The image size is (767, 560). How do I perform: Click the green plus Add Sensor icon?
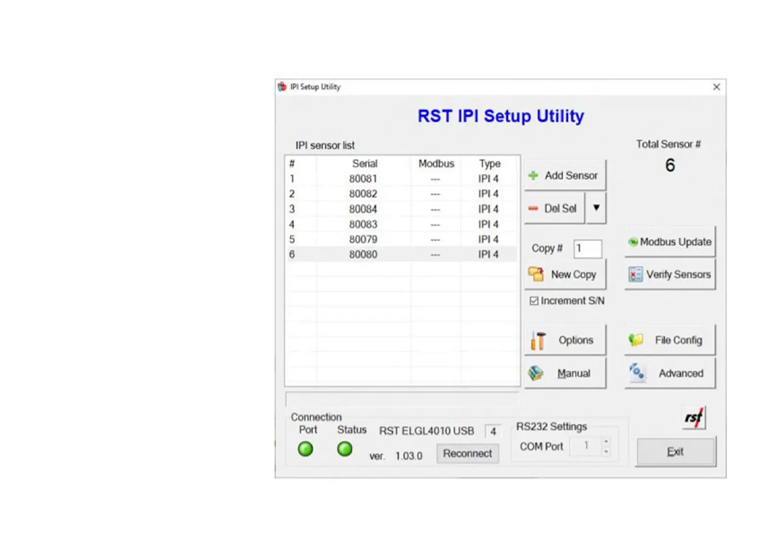(533, 175)
